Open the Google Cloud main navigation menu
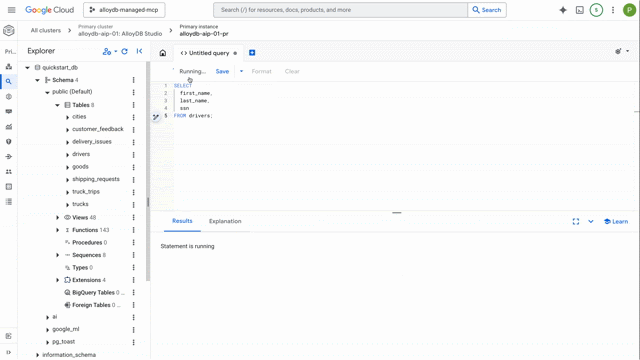Screen dimensions: 640x360 click(x=11, y=10)
